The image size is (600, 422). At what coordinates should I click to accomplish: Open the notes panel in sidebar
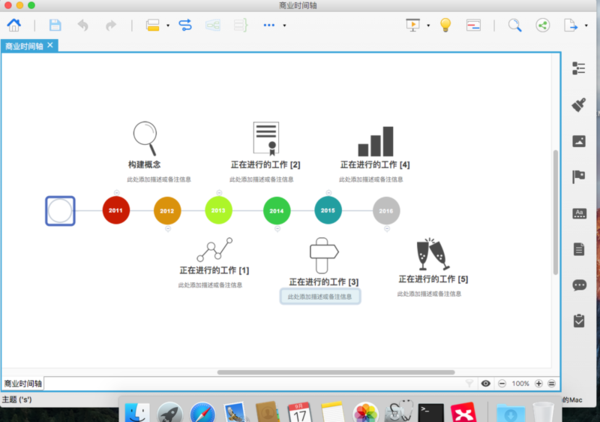(x=579, y=249)
